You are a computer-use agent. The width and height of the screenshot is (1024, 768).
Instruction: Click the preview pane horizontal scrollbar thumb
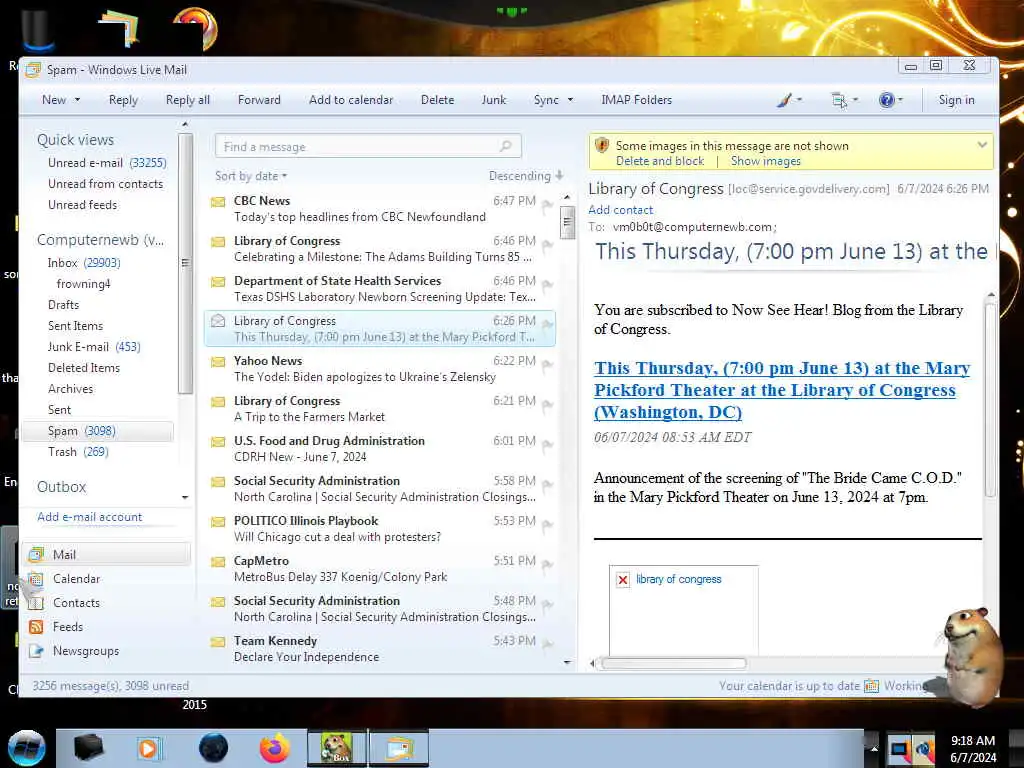coord(673,664)
